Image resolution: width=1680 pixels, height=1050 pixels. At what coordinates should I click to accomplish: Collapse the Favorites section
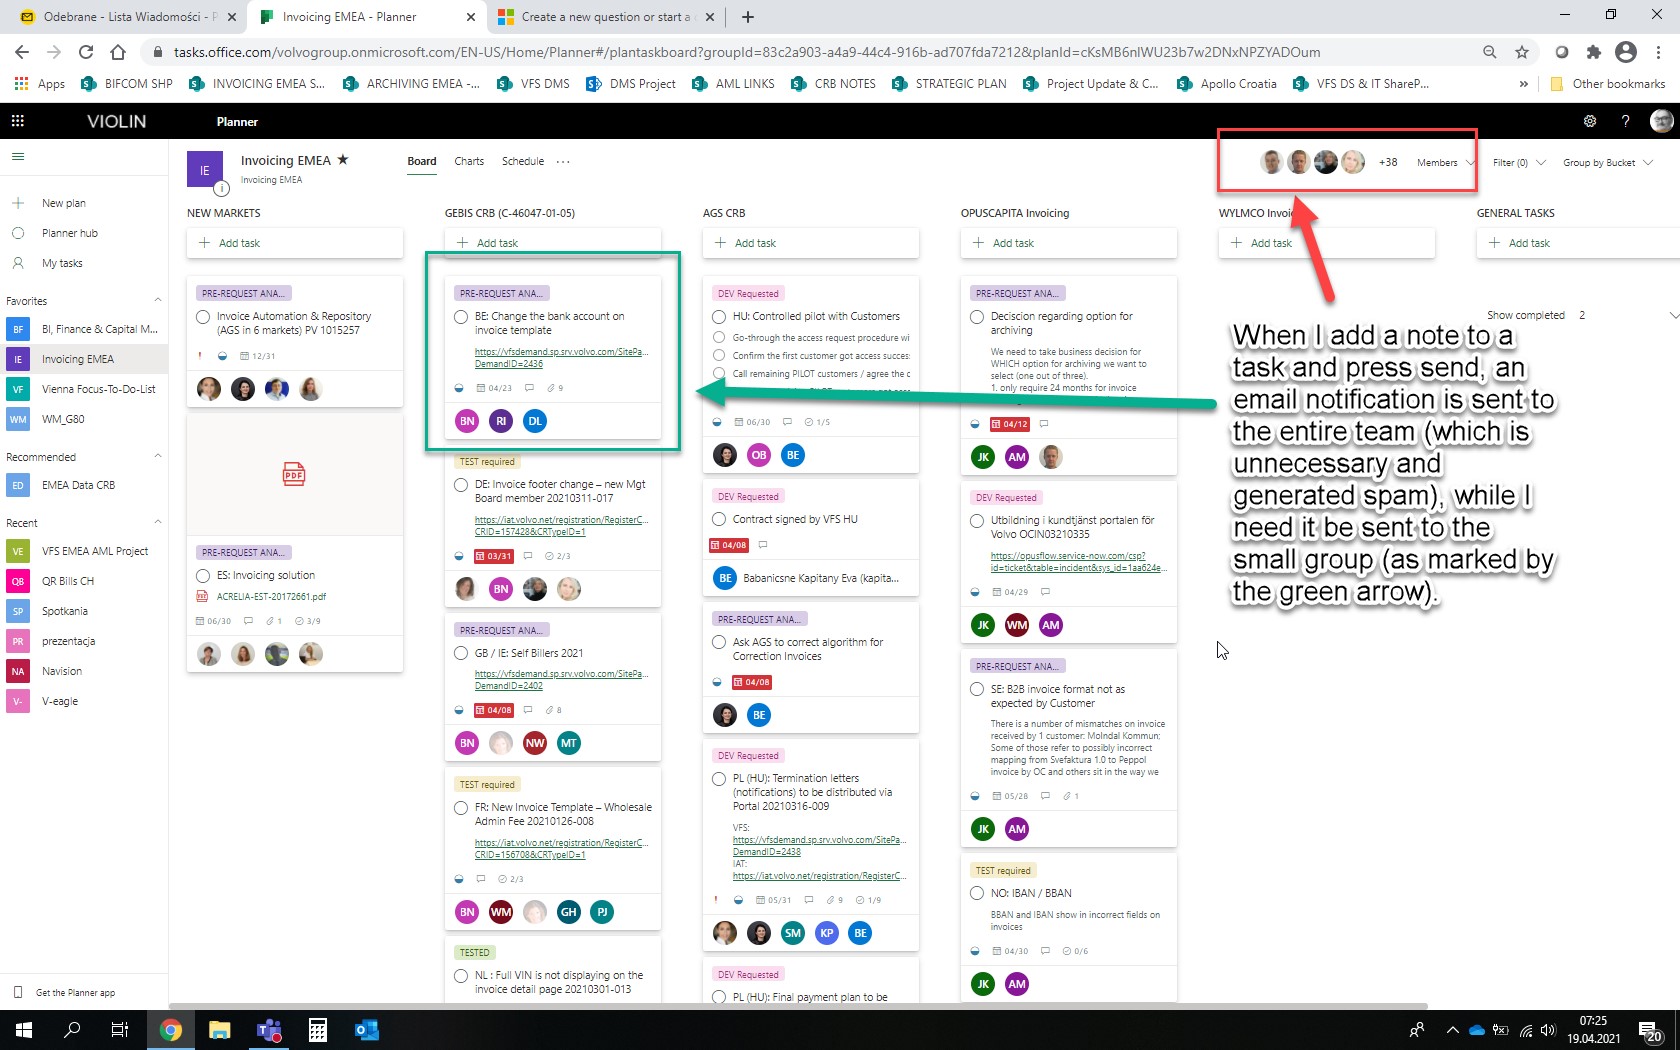point(157,300)
